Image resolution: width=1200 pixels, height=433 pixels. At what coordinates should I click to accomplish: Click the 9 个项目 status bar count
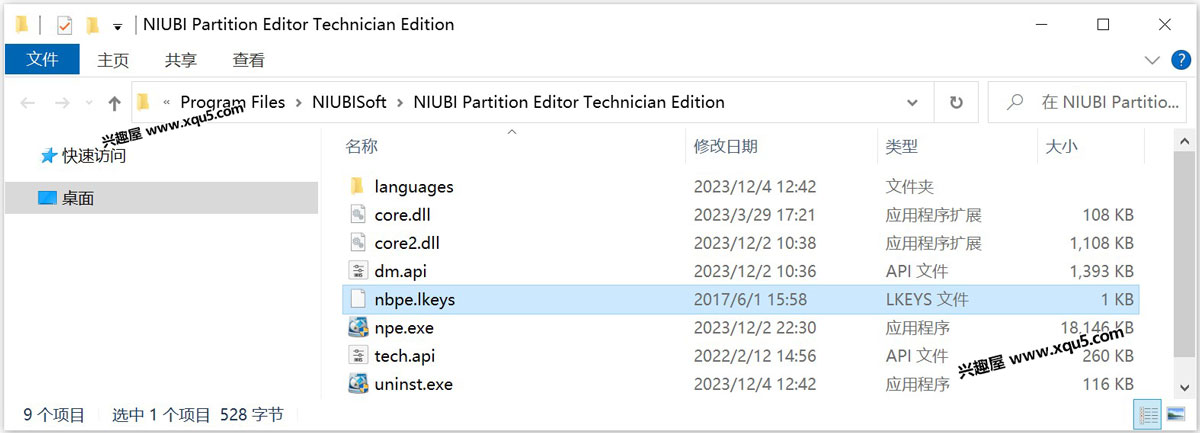click(54, 414)
